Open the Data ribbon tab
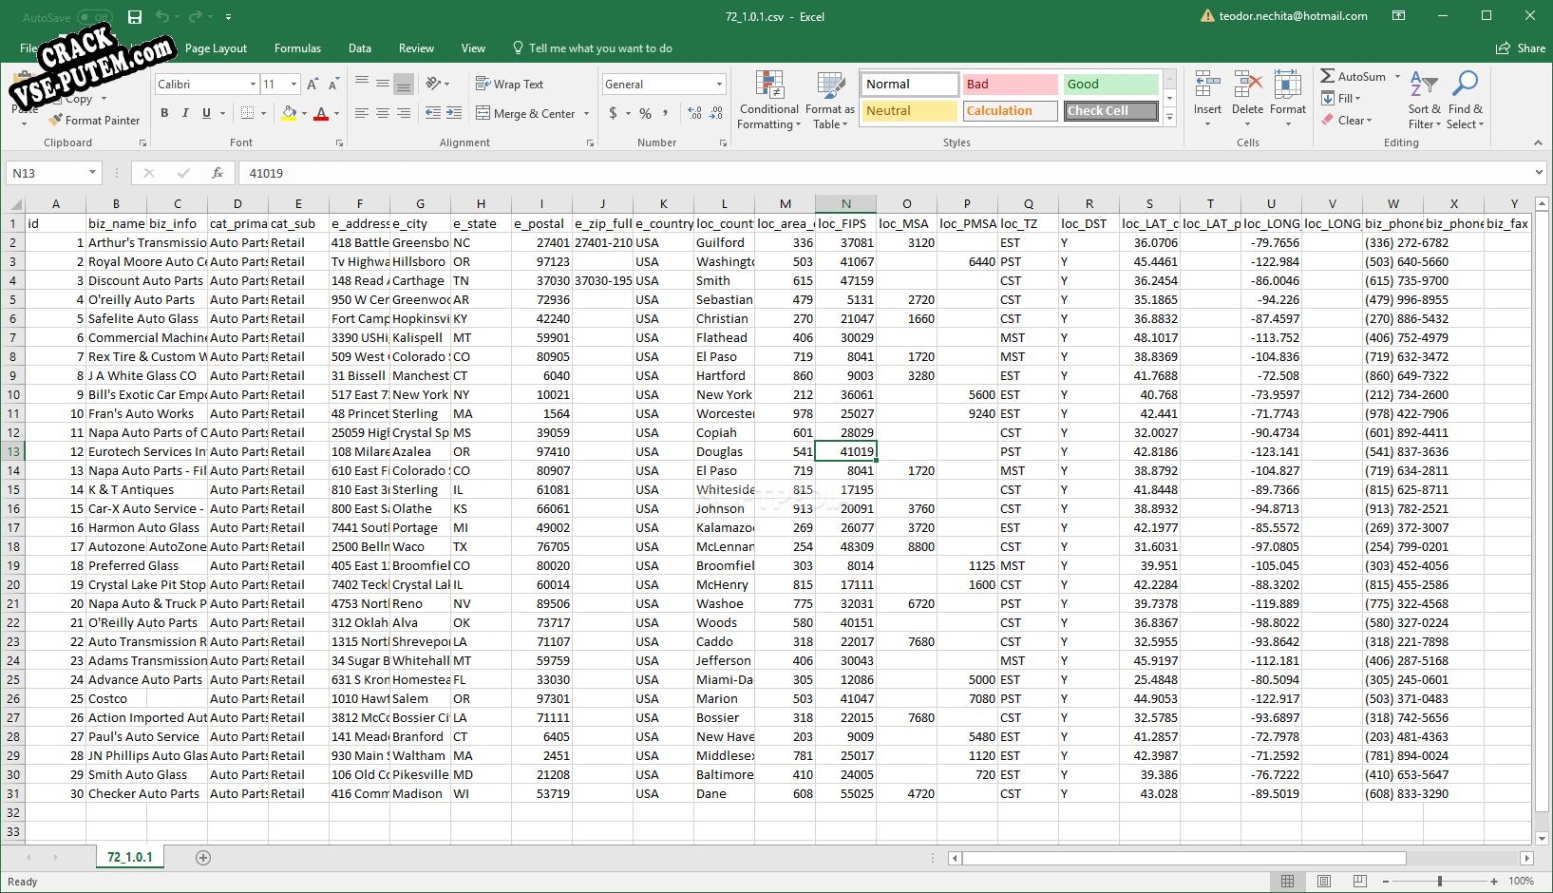1553x893 pixels. pos(359,48)
